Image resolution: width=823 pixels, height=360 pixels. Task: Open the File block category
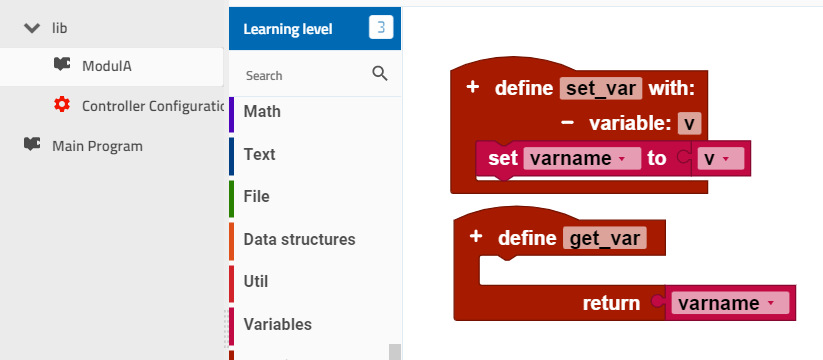click(x=315, y=196)
